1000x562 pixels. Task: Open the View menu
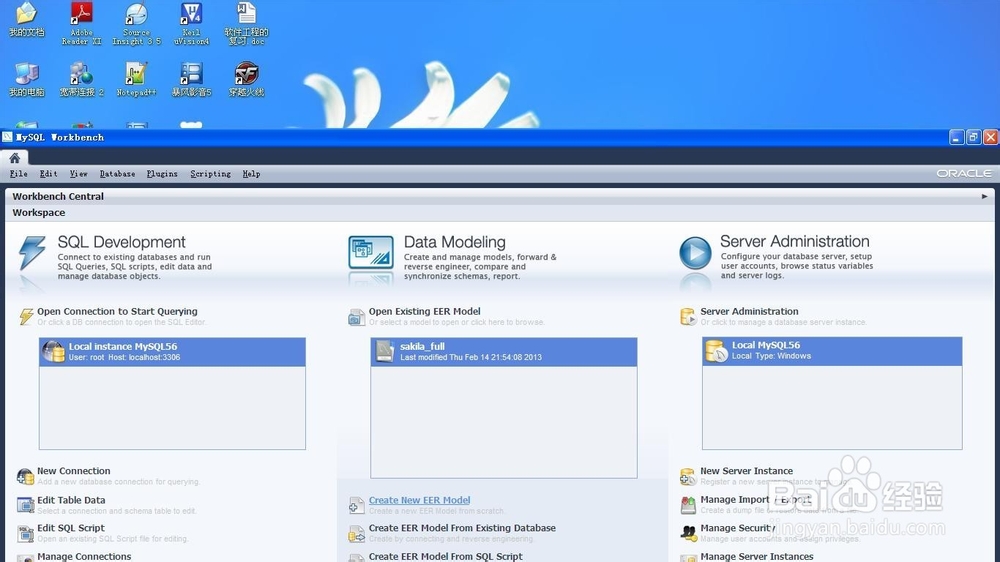coord(78,174)
